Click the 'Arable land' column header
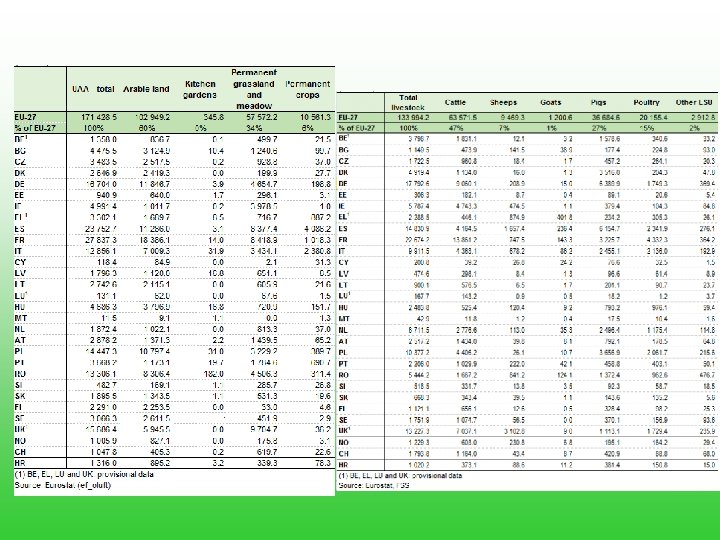The width and height of the screenshot is (720, 540). pos(146,89)
